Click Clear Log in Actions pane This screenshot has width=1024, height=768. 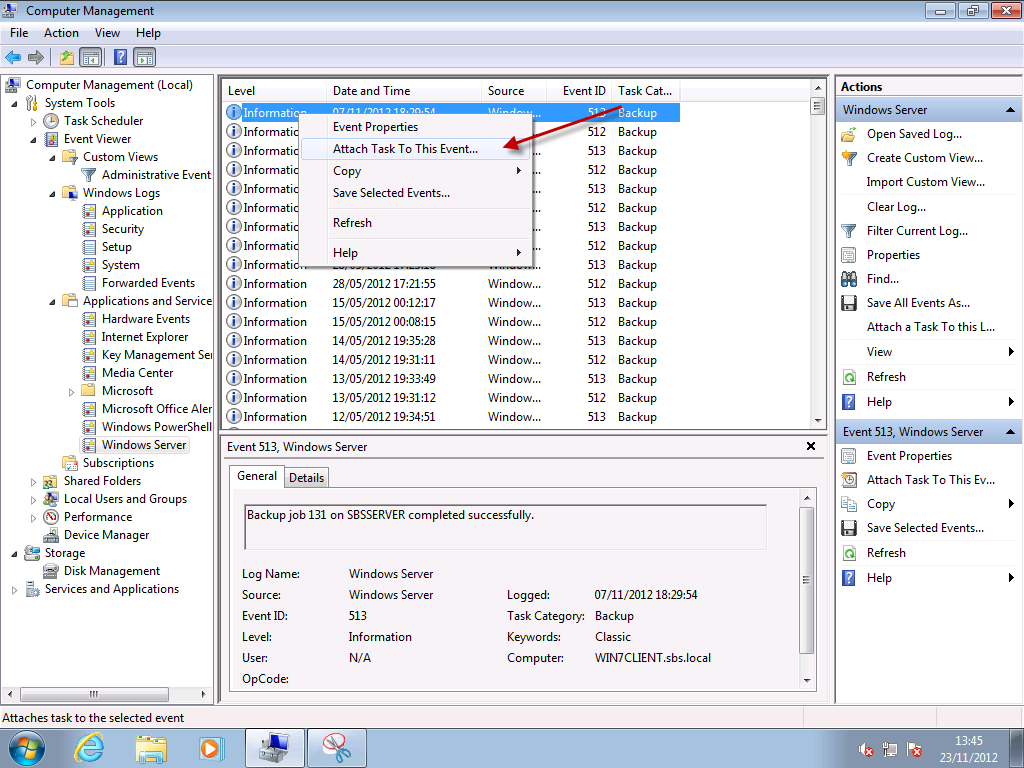(x=896, y=207)
